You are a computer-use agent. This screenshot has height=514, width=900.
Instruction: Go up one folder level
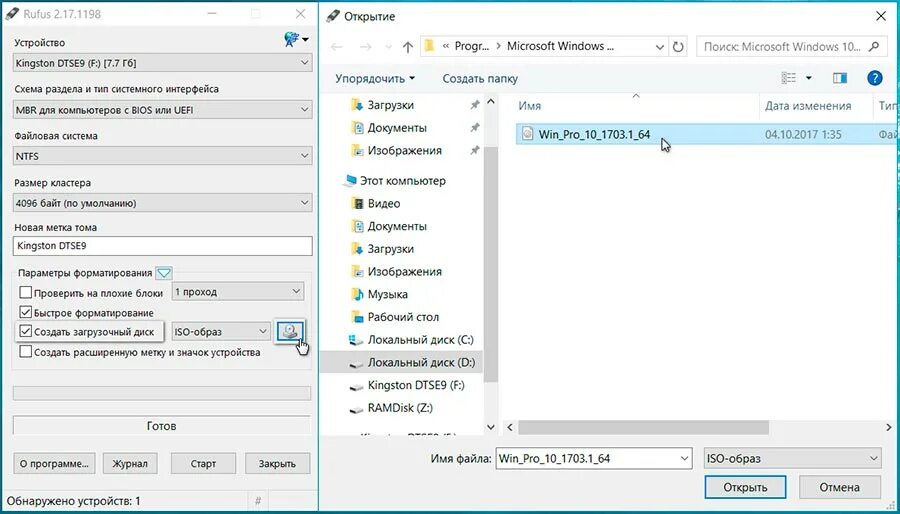point(408,47)
